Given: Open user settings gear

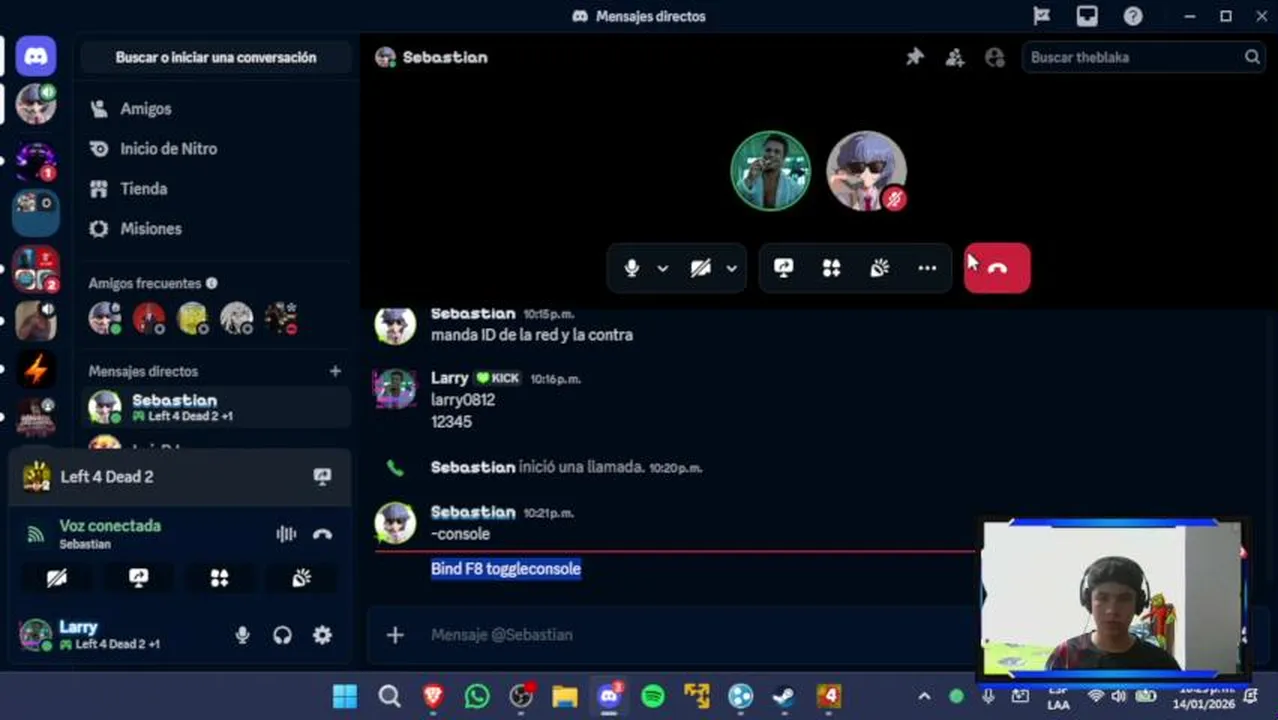Looking at the screenshot, I should coord(322,635).
